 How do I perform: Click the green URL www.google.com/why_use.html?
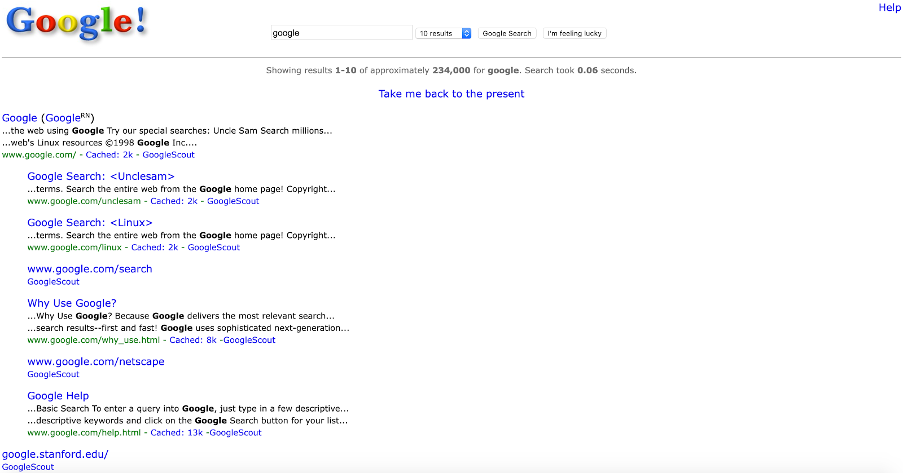point(93,340)
